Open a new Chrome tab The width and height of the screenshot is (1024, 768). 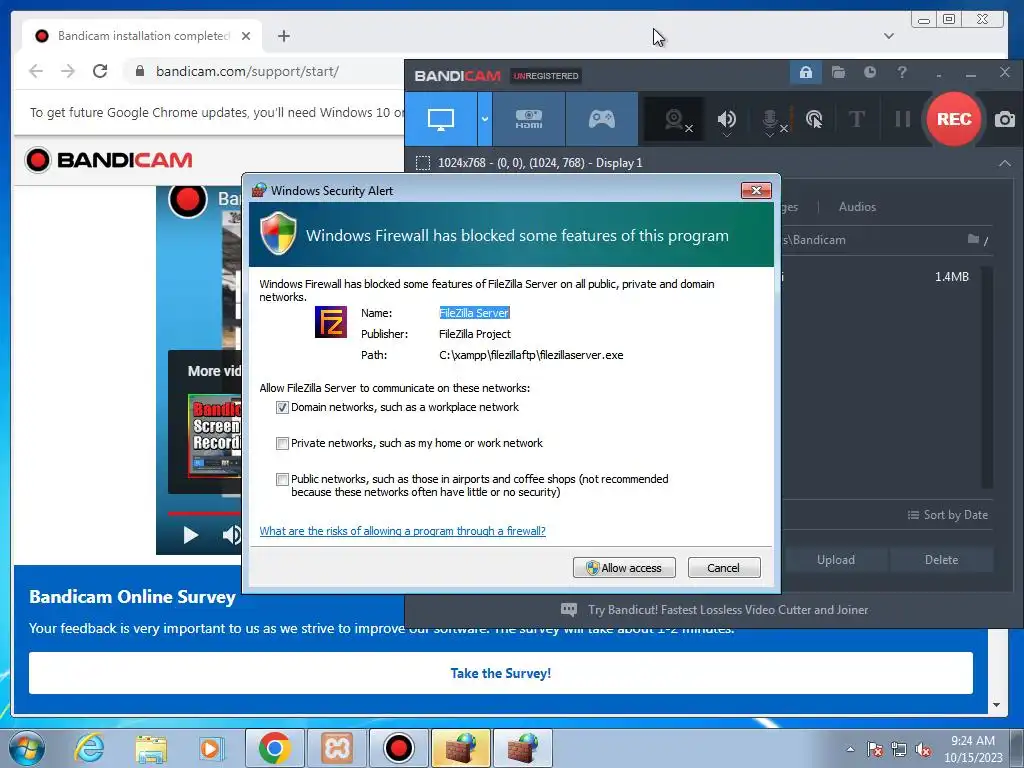[x=283, y=36]
